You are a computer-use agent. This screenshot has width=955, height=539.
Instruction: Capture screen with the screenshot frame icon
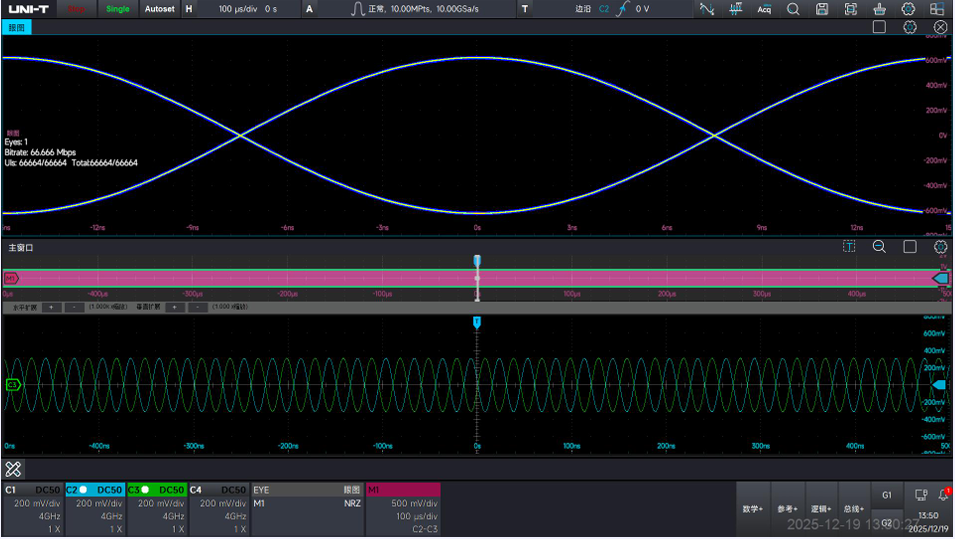click(x=851, y=9)
